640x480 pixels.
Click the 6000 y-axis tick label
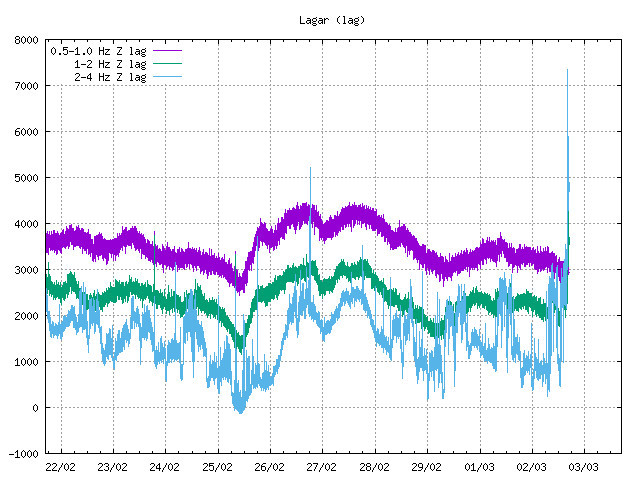pos(27,132)
